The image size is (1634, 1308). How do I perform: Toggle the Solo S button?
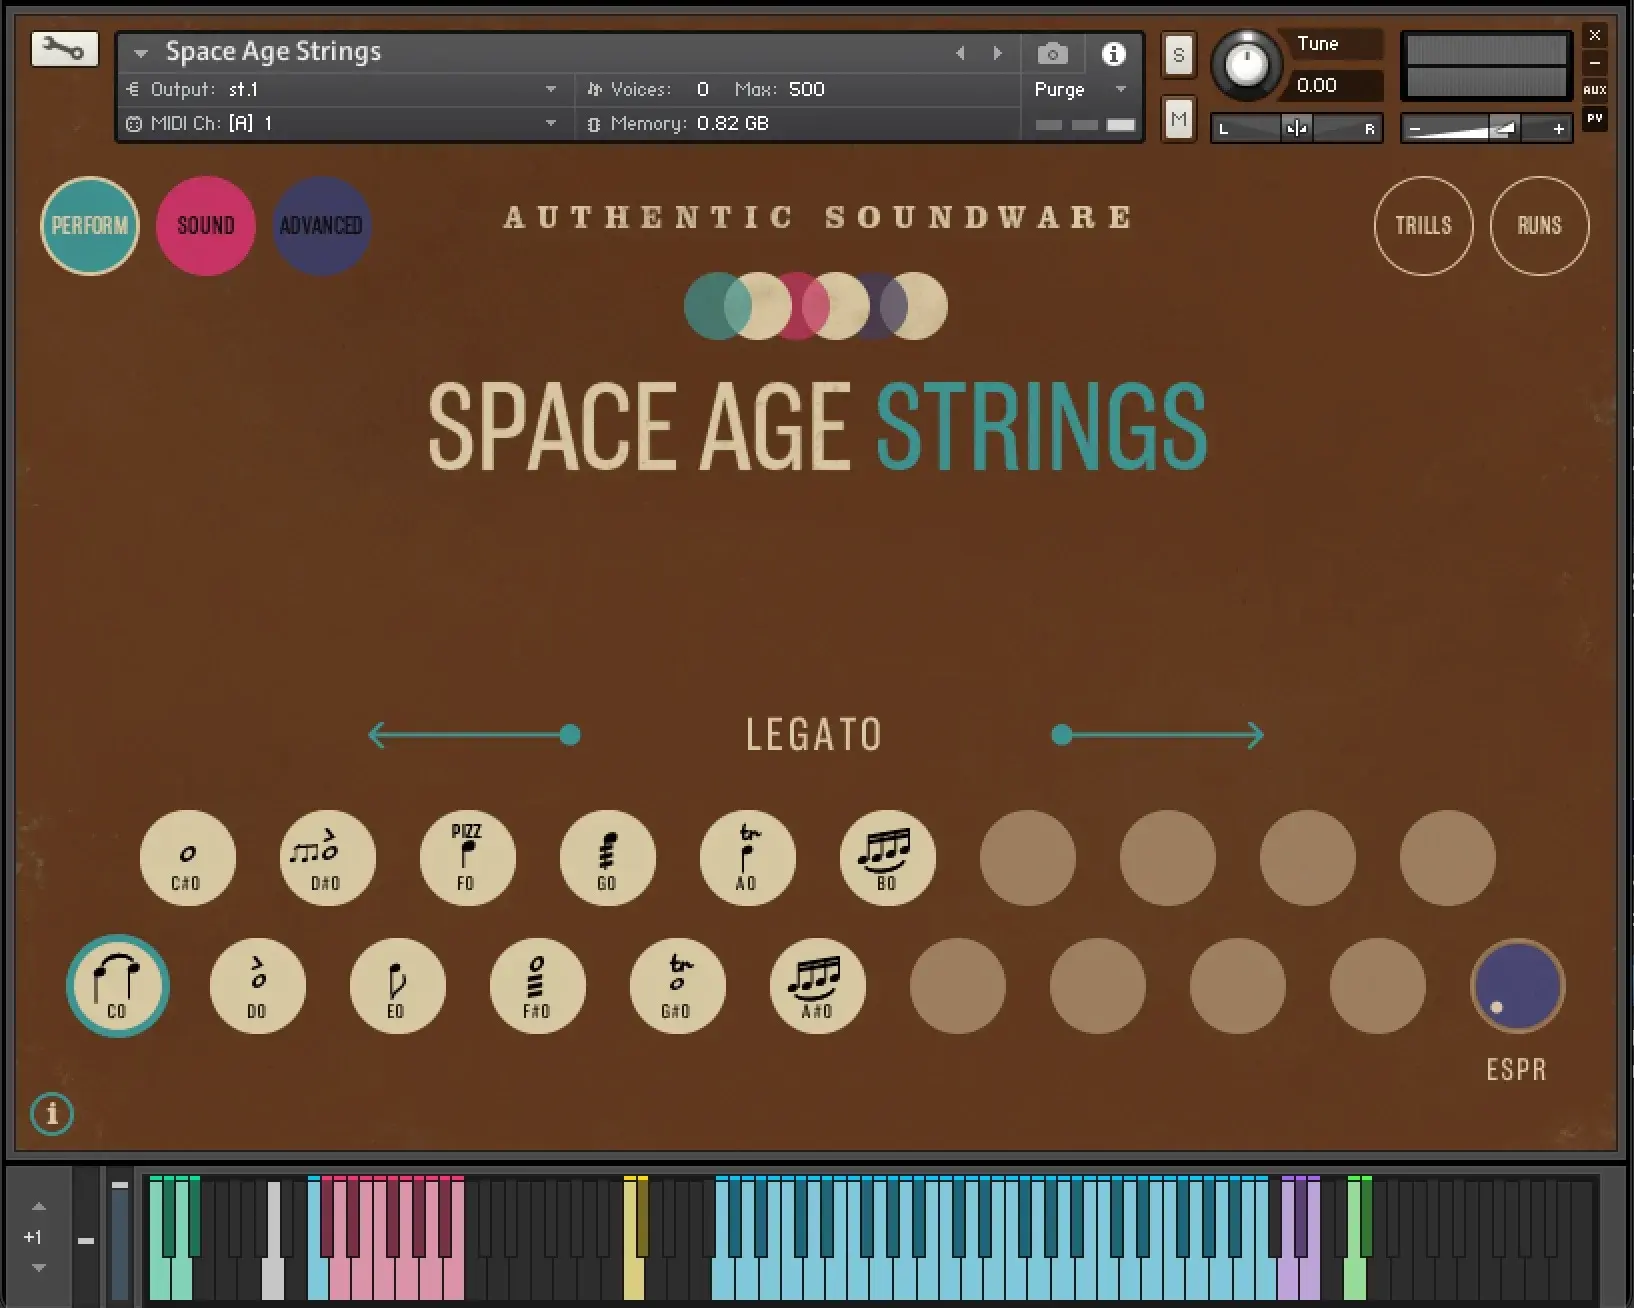pos(1178,56)
